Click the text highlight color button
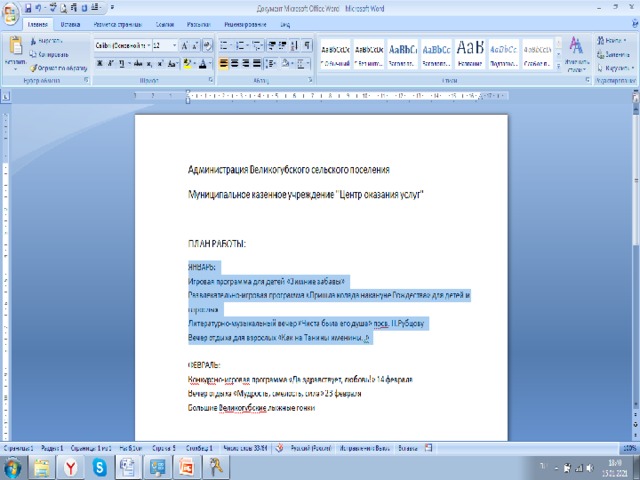This screenshot has width=640, height=480. tap(188, 63)
